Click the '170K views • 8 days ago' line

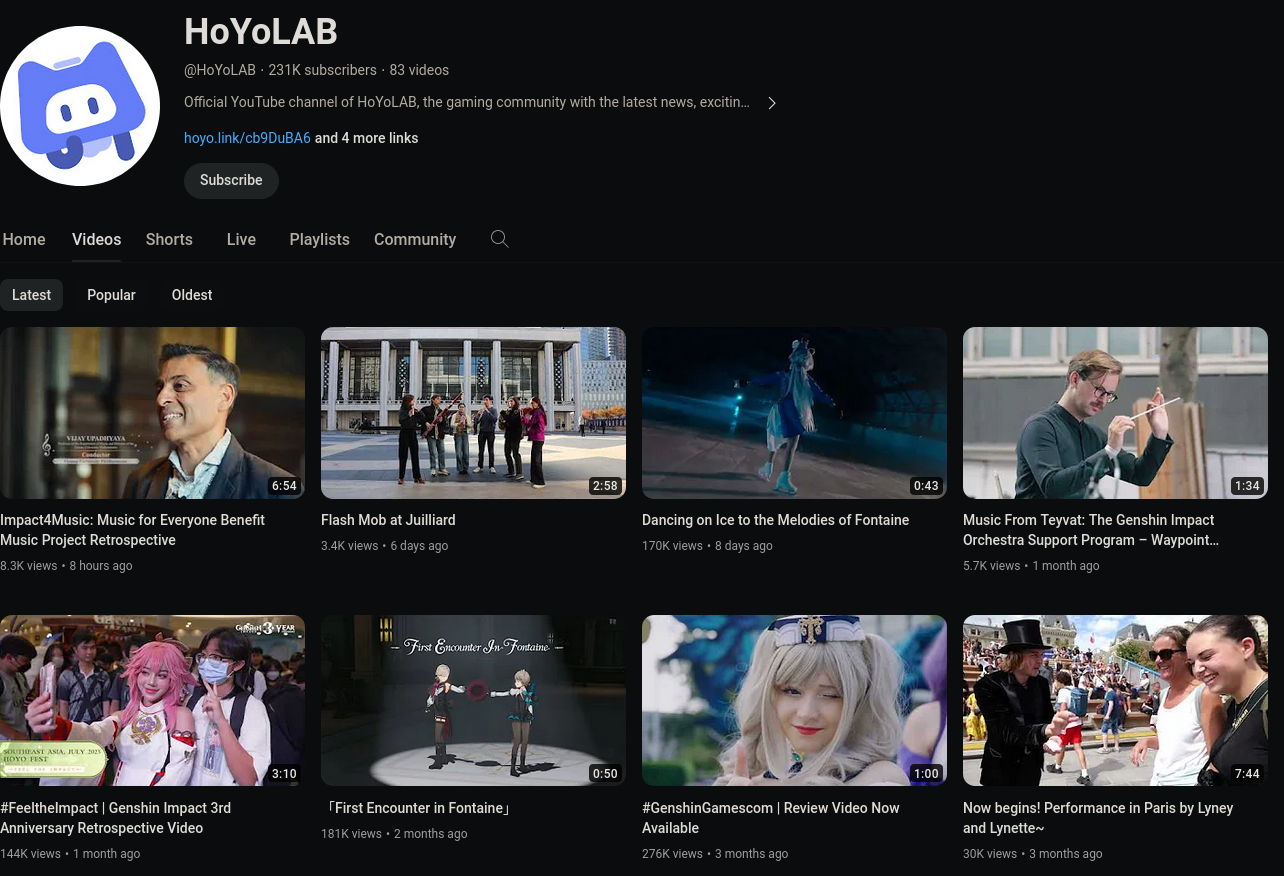click(x=707, y=546)
